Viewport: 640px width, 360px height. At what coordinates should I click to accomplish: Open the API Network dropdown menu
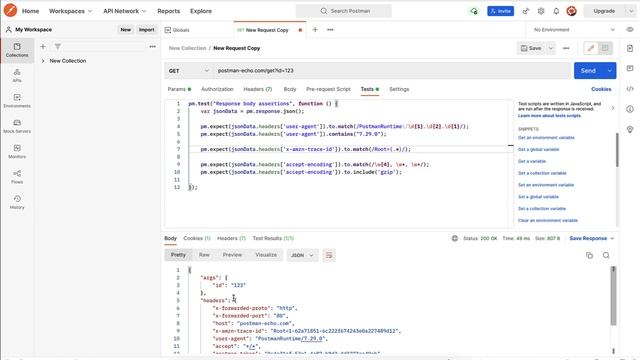(x=124, y=11)
